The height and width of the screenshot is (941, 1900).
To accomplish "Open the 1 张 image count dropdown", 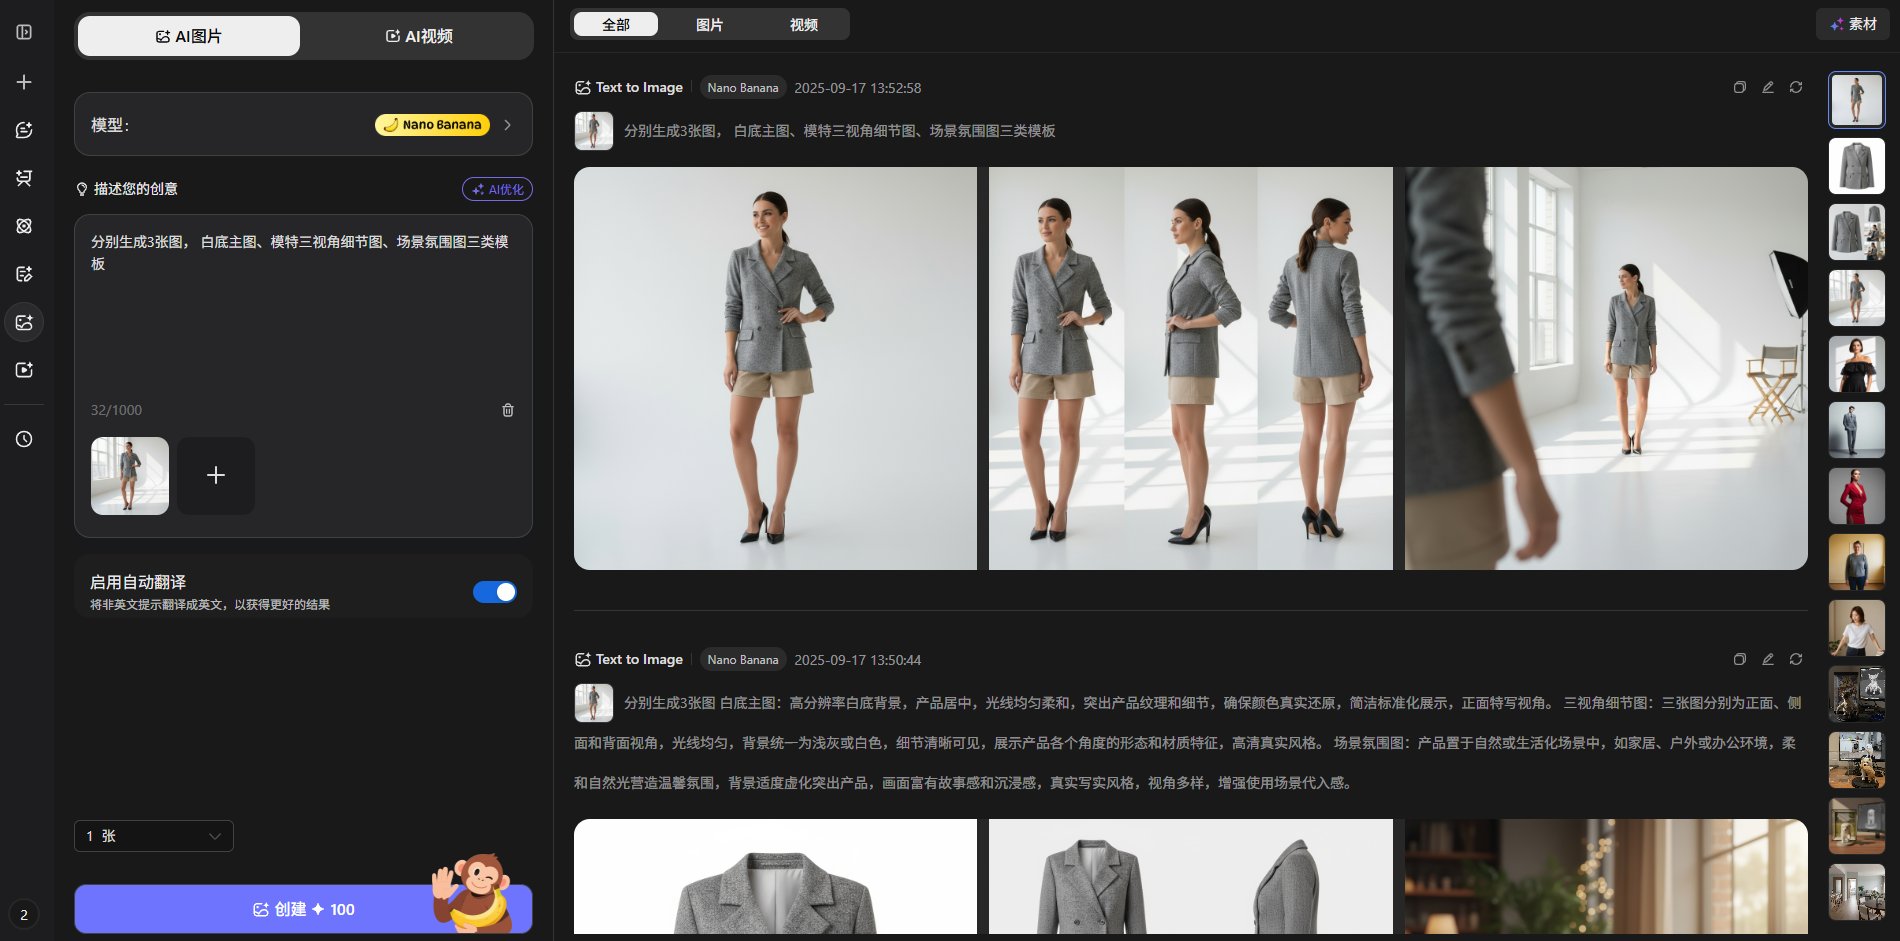I will [x=153, y=836].
